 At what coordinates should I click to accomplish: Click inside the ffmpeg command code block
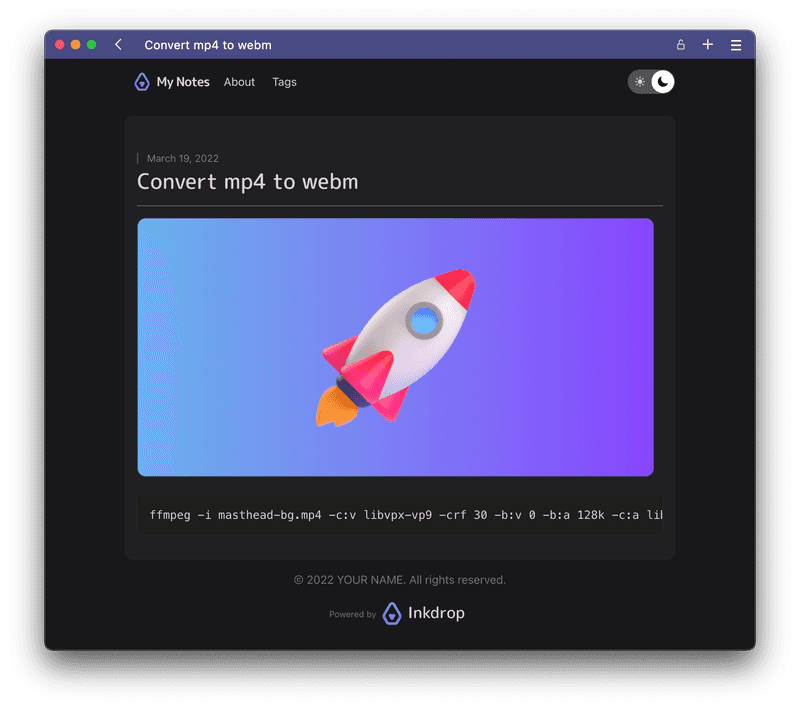pos(400,515)
